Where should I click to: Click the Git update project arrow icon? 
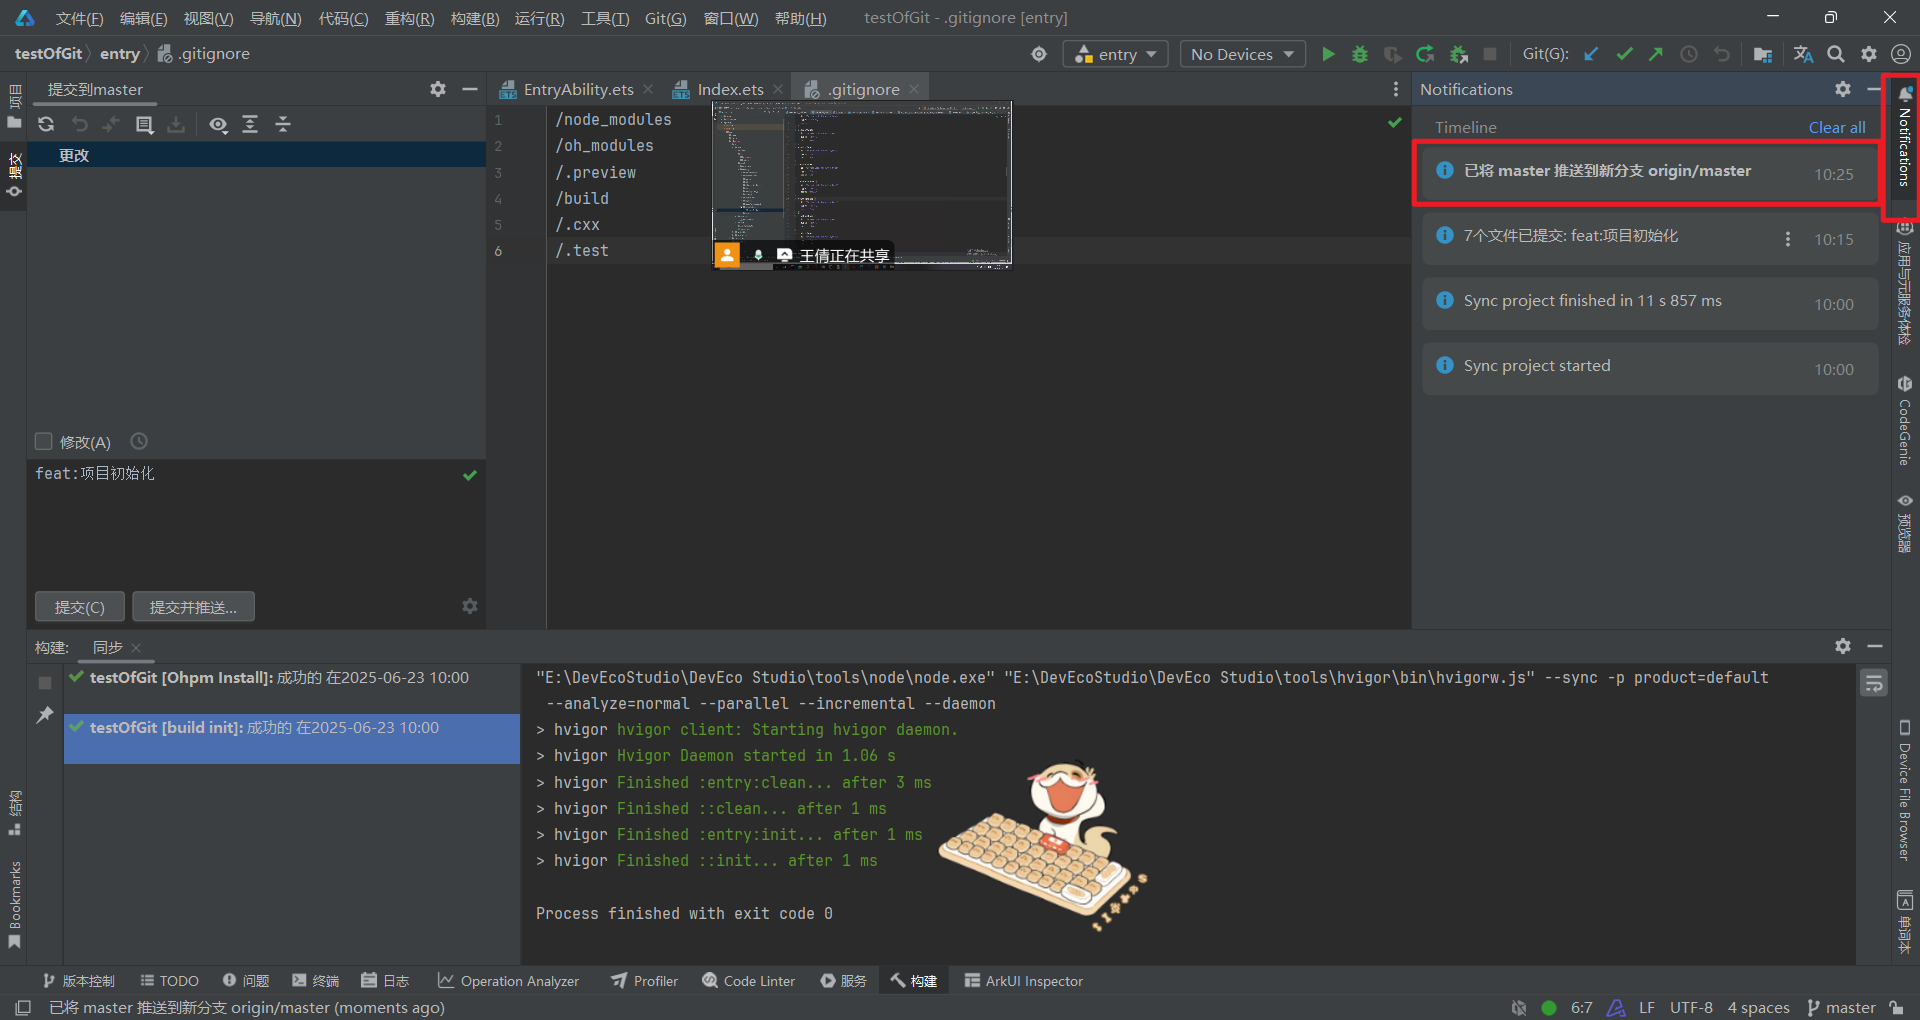[x=1591, y=54]
